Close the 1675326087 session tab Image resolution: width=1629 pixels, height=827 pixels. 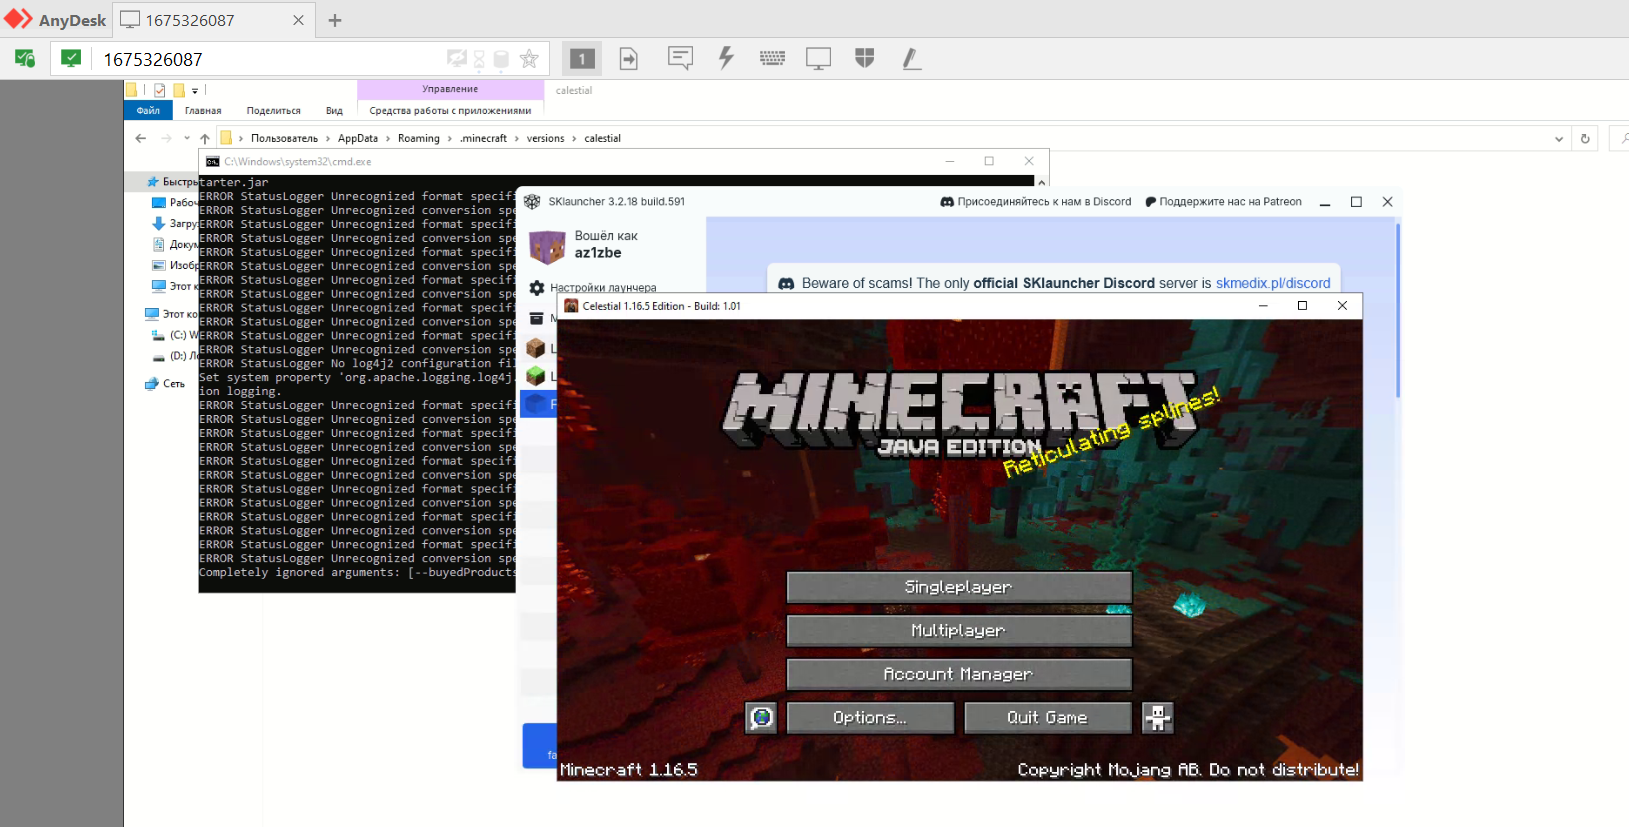[x=298, y=20]
